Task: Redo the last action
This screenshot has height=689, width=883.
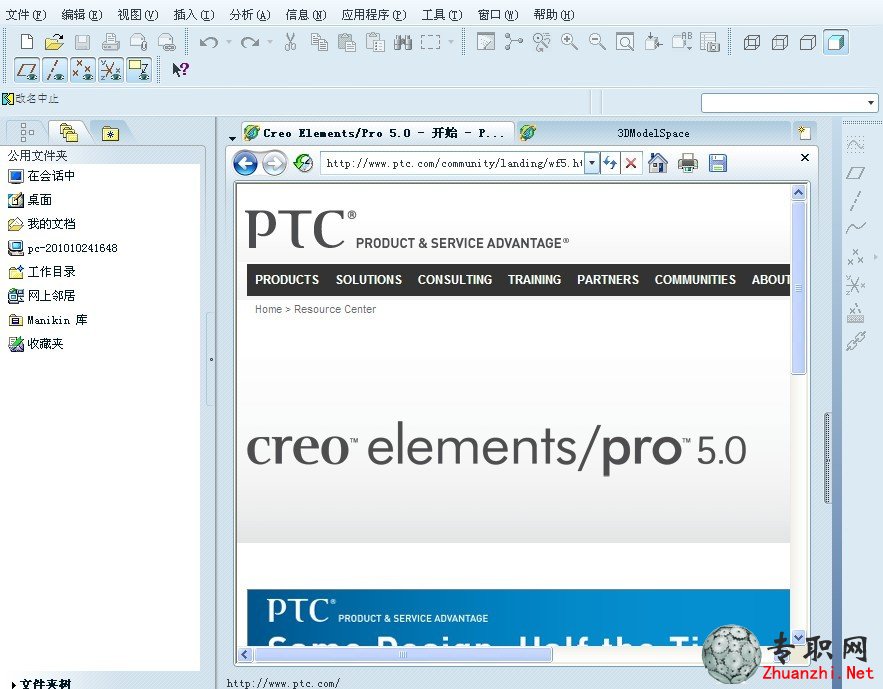Action: pos(250,42)
